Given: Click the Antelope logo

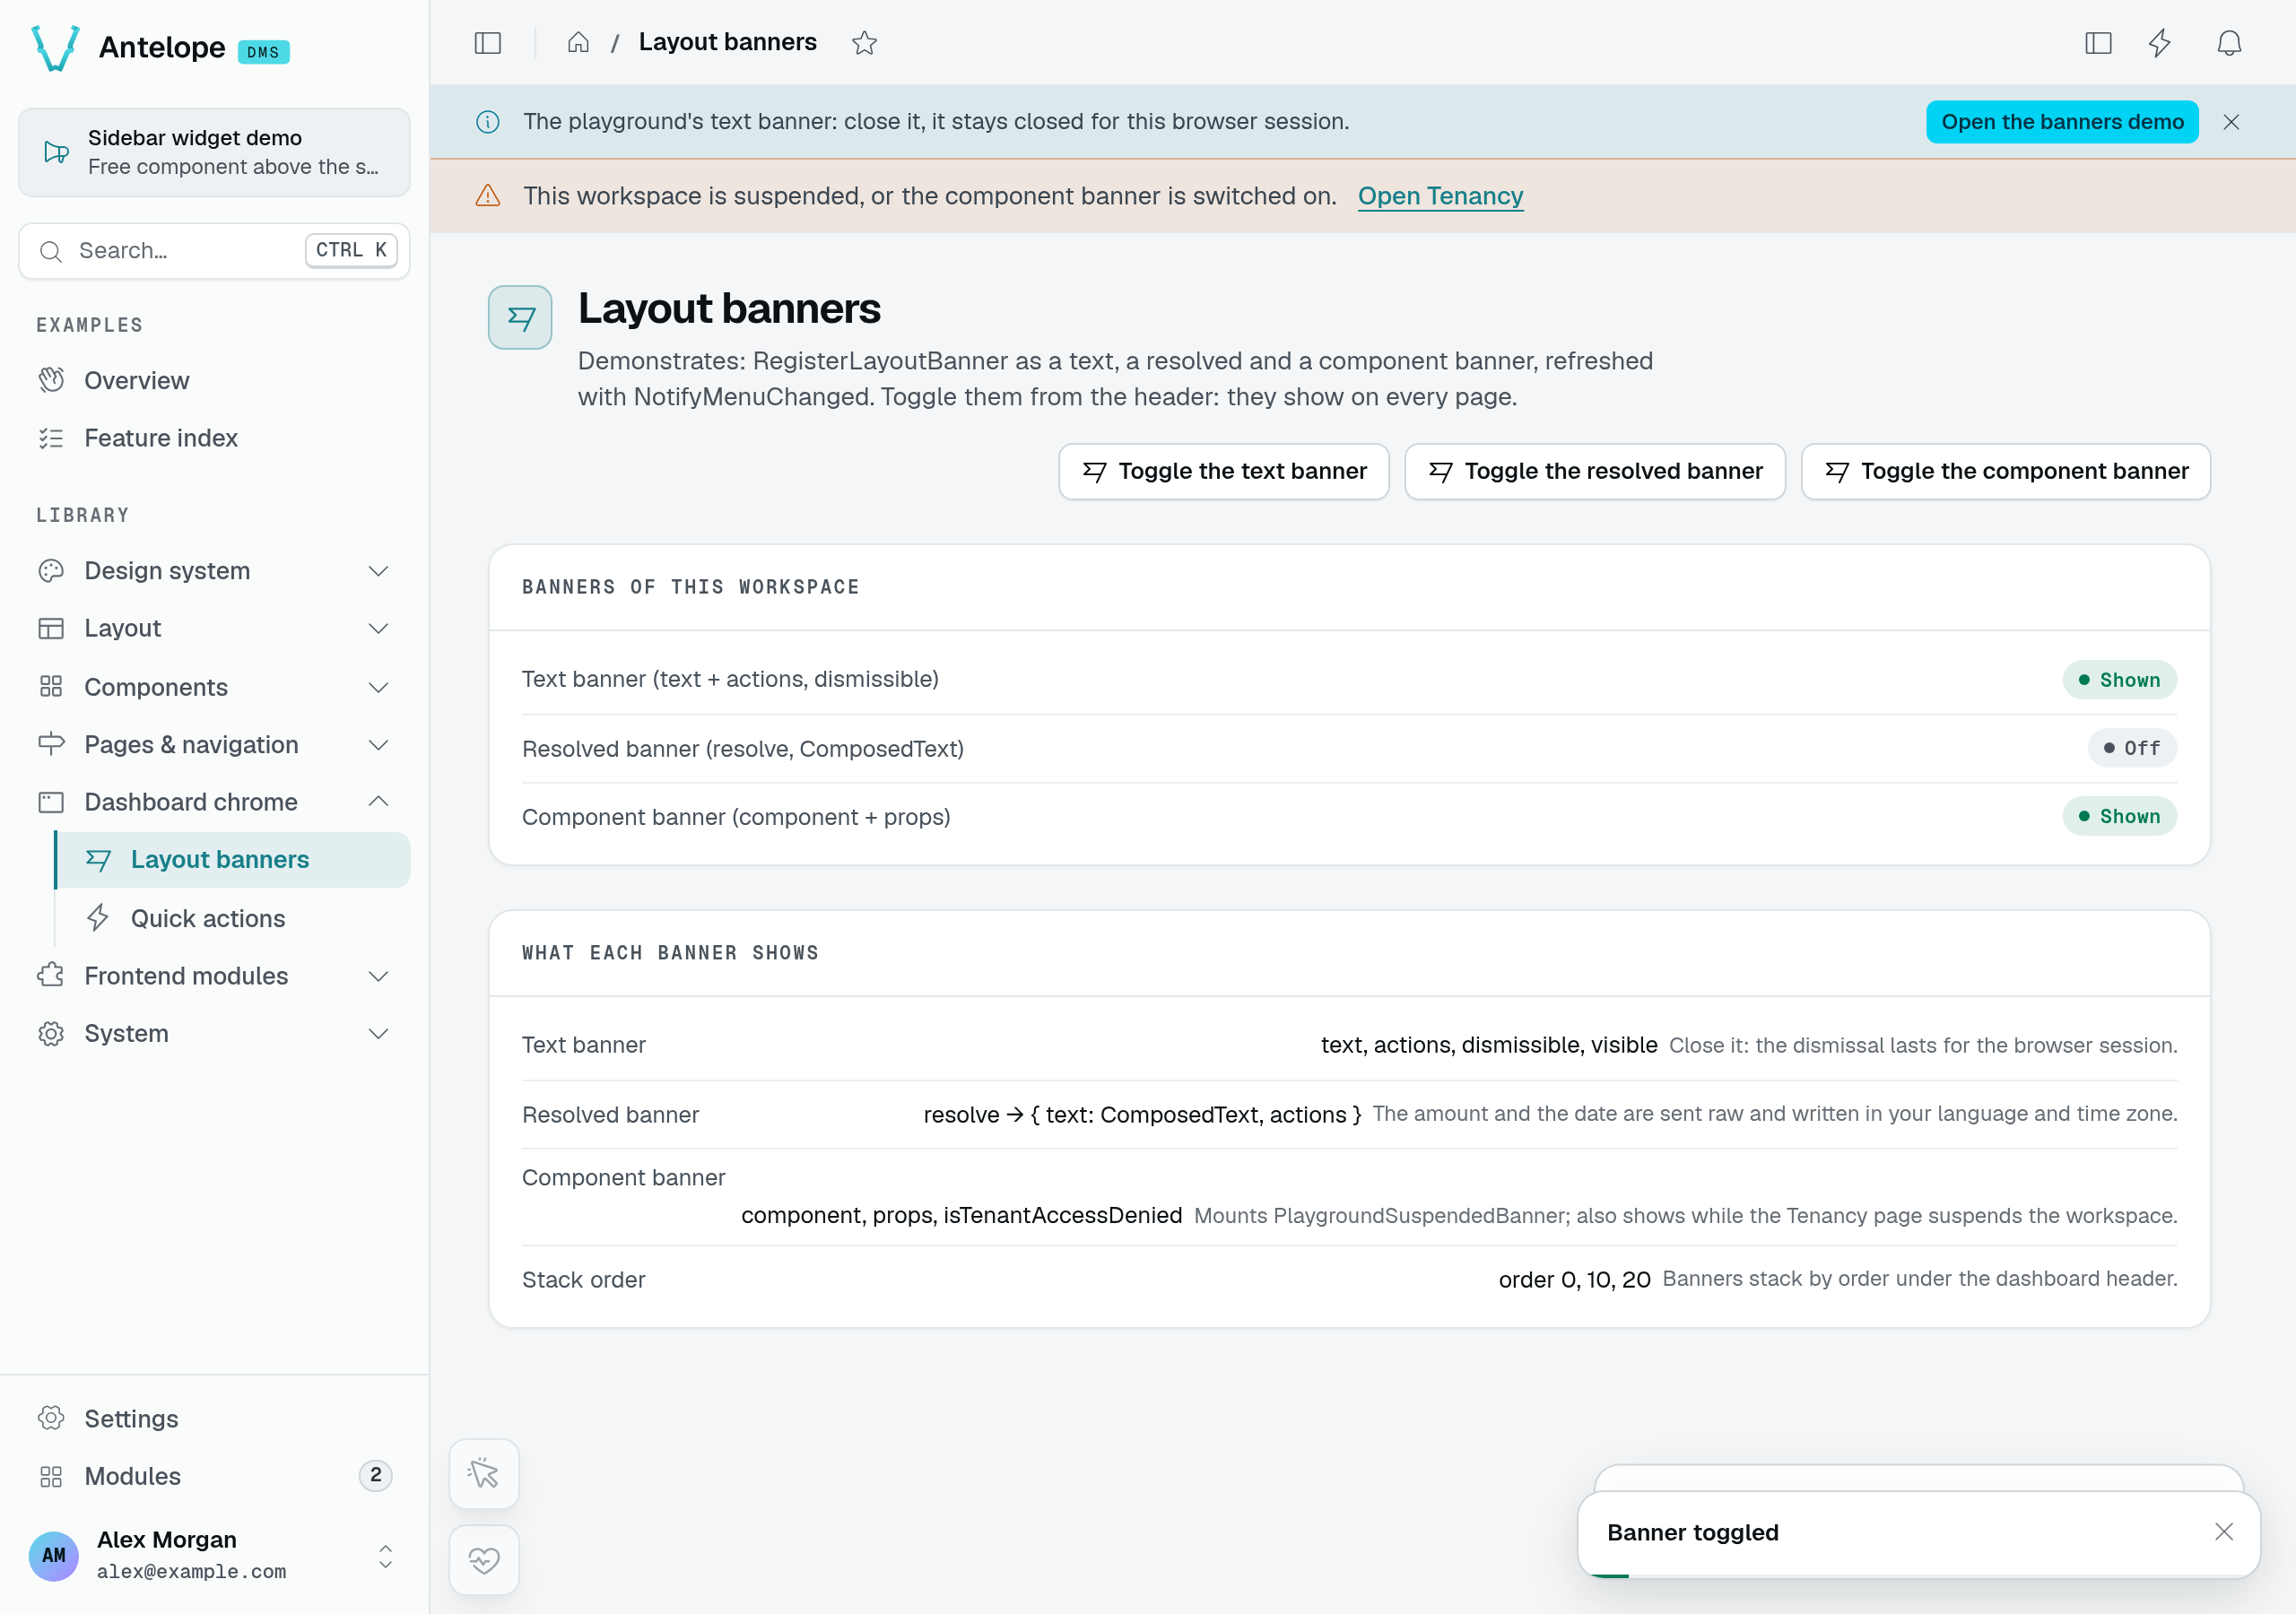Looking at the screenshot, I should tap(56, 48).
